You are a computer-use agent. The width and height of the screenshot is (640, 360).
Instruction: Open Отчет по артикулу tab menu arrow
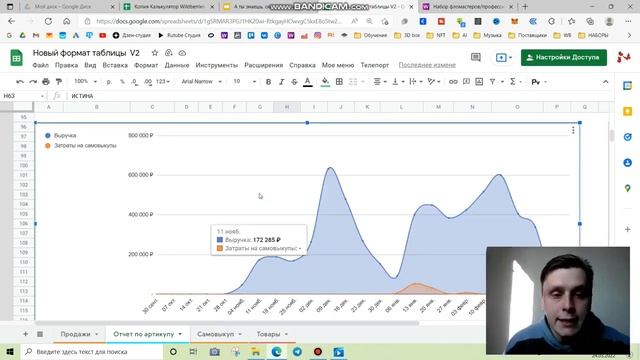pyautogui.click(x=180, y=334)
